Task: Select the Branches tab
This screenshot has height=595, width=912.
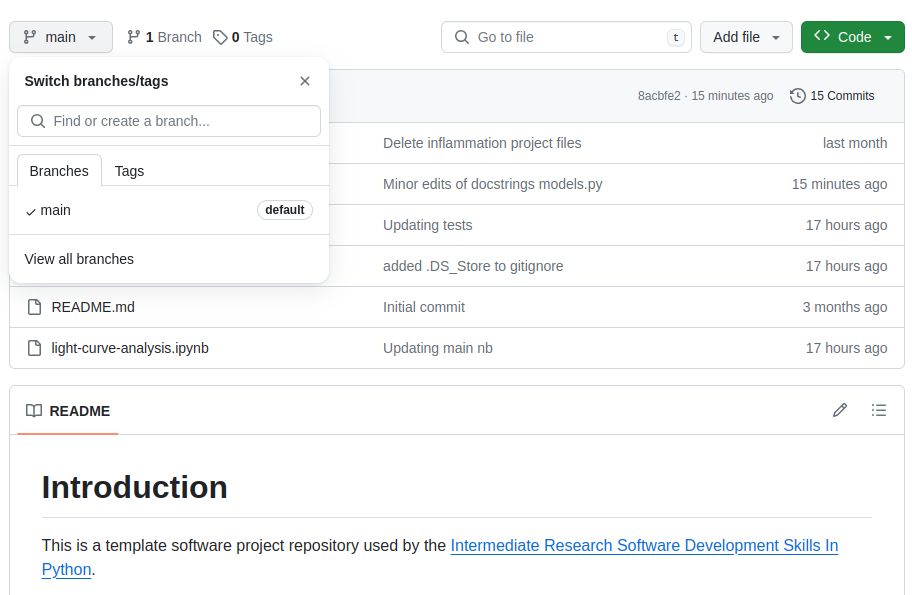Action: pyautogui.click(x=59, y=171)
